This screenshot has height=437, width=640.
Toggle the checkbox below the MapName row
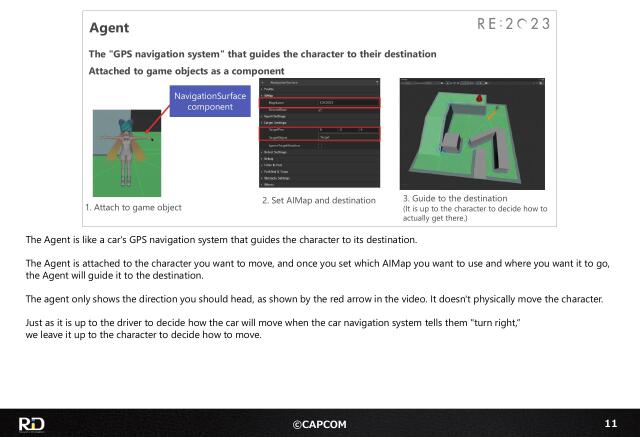(320, 110)
